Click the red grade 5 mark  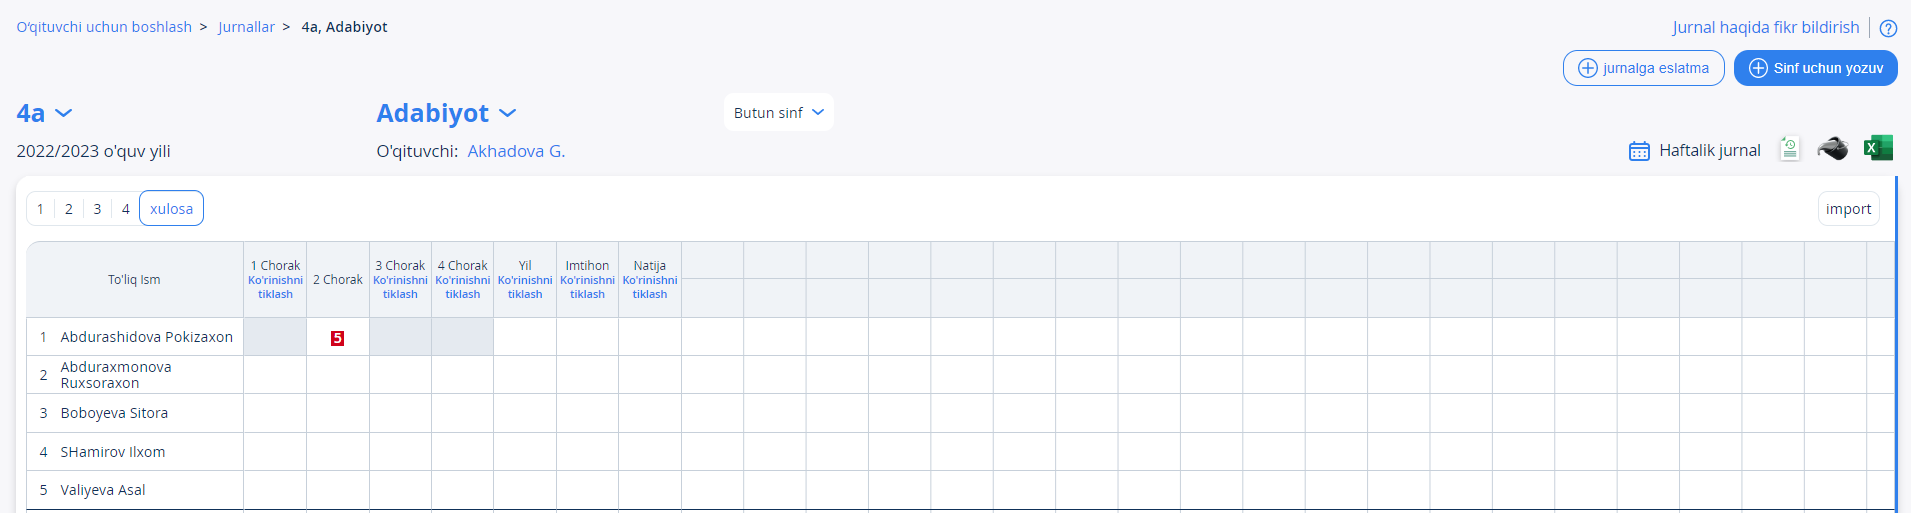click(x=337, y=338)
